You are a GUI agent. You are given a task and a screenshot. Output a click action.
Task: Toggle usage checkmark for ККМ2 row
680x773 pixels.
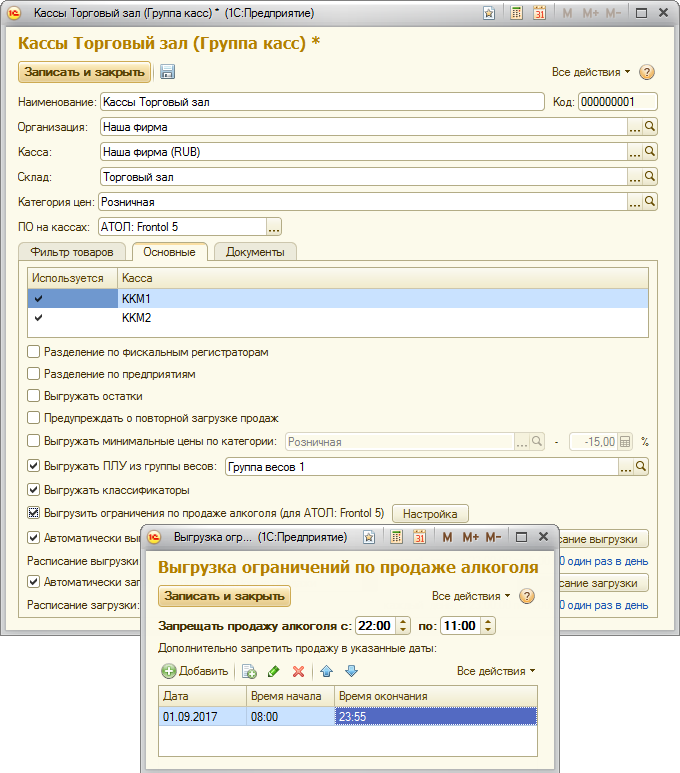point(38,318)
